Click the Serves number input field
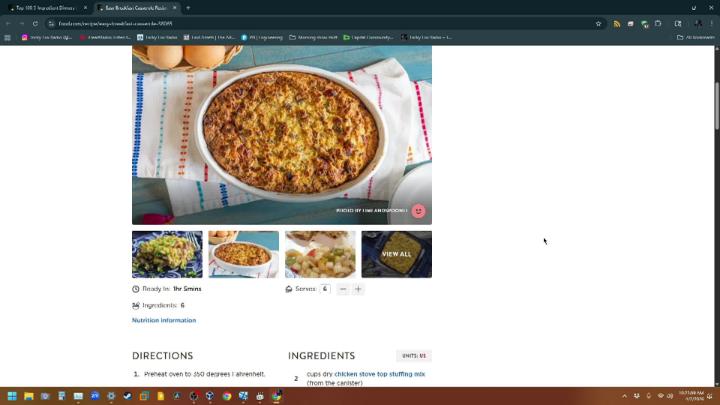Viewport: 720px width, 405px height. coord(325,289)
